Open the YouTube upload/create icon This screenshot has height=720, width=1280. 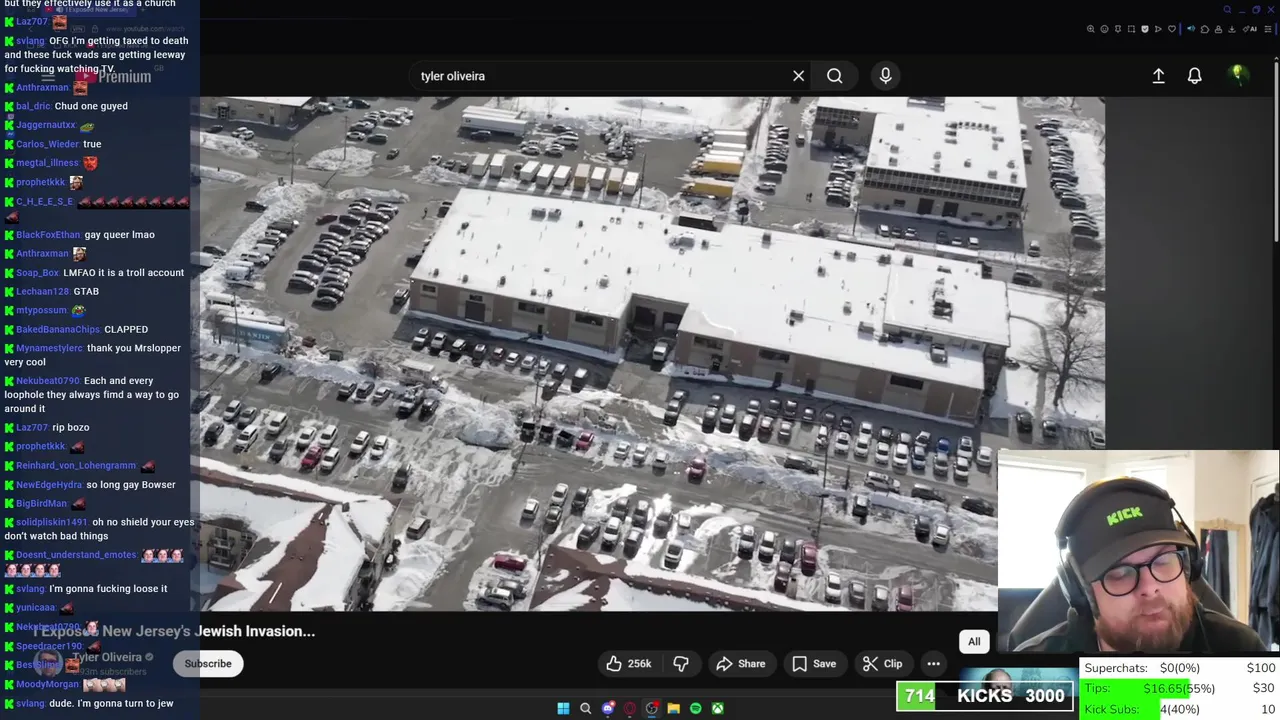[x=1158, y=76]
